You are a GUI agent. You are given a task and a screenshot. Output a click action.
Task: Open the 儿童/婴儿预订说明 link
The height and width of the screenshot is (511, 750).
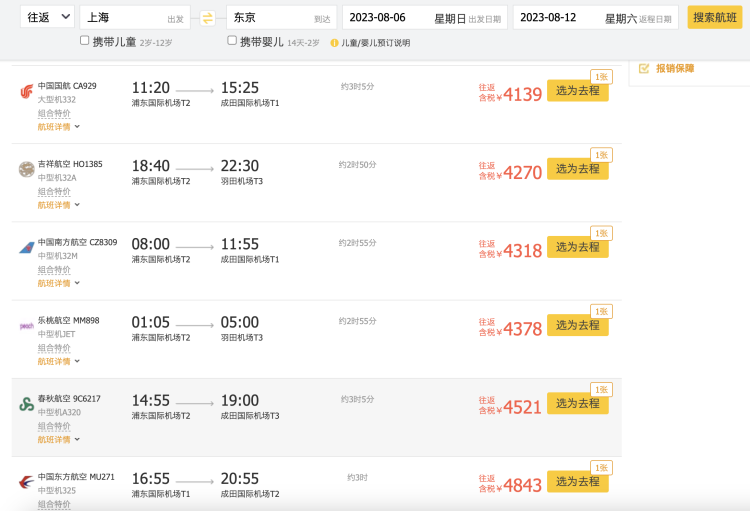click(x=375, y=43)
